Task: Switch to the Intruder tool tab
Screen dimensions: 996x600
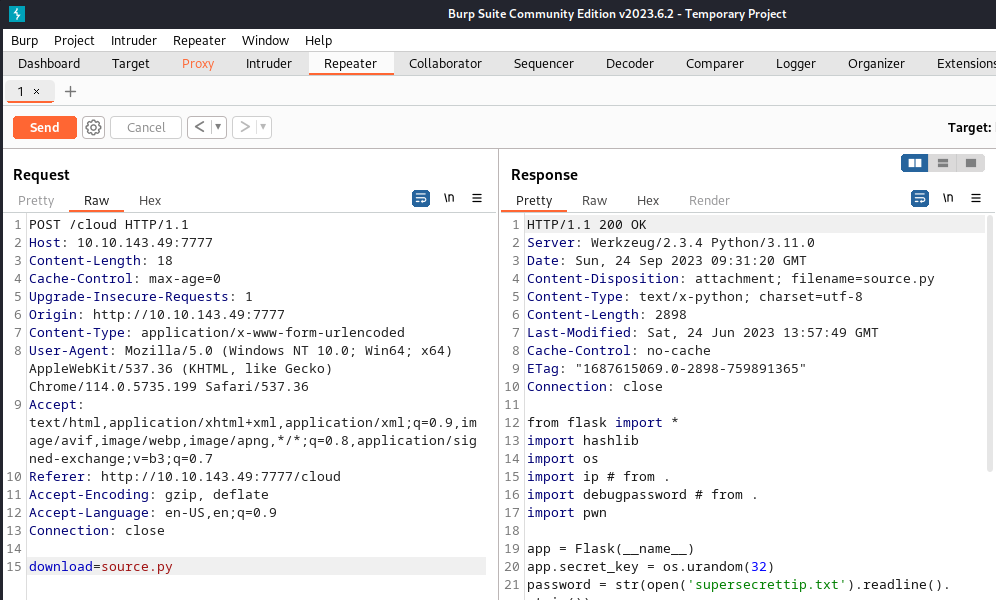Action: click(269, 63)
